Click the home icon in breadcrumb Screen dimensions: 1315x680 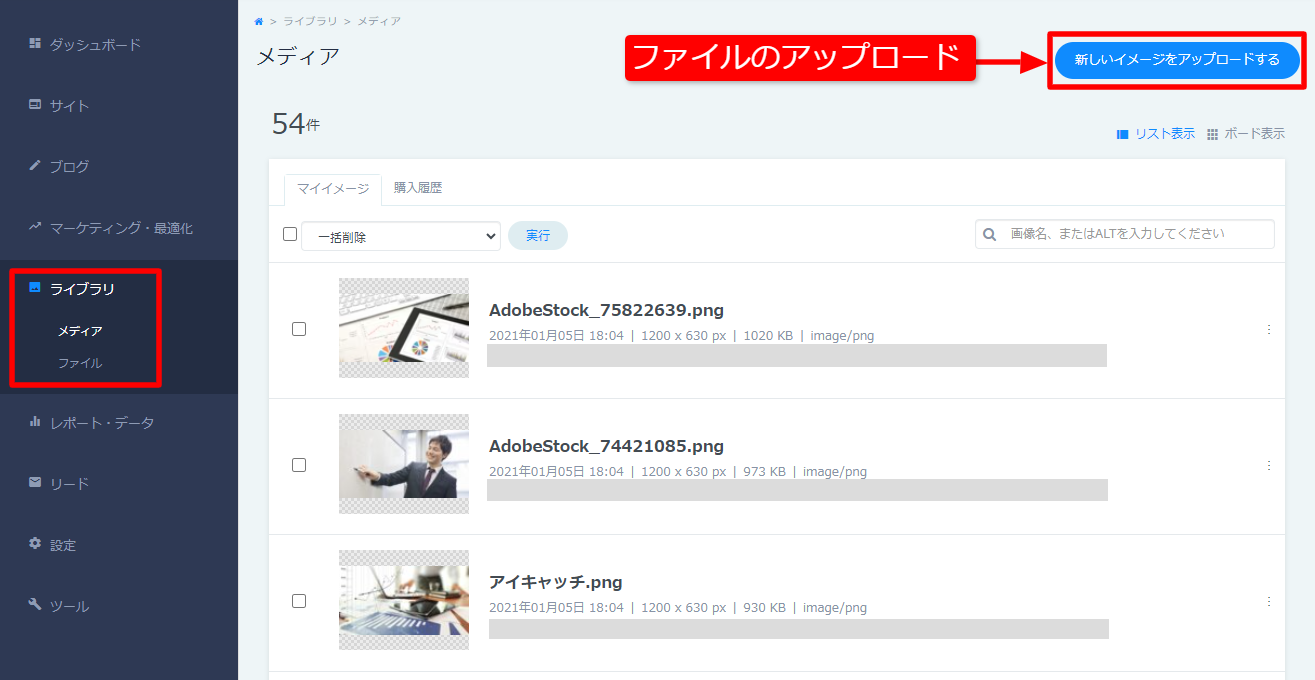click(x=260, y=21)
